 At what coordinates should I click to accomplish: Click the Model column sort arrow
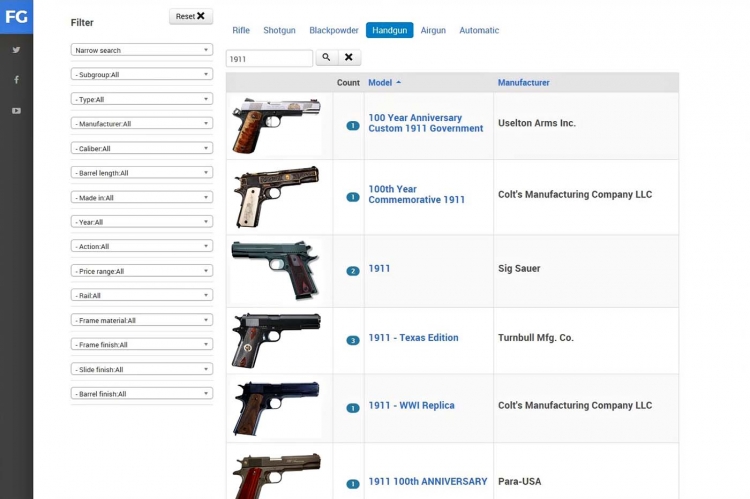pos(398,83)
